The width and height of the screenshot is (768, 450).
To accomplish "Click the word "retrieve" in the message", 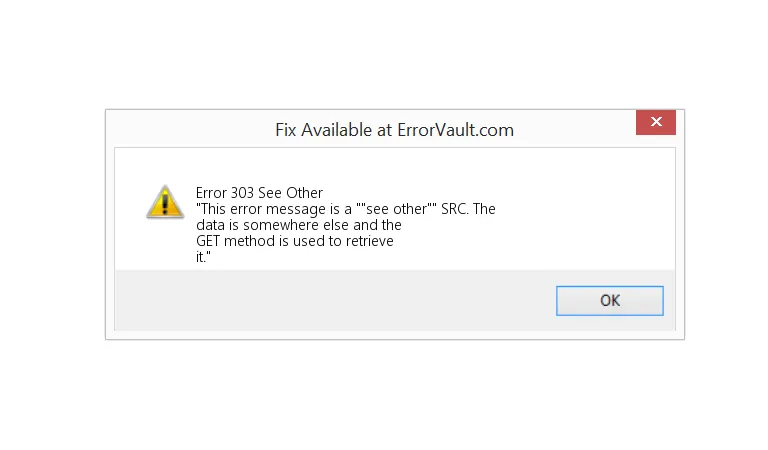I will (x=368, y=241).
